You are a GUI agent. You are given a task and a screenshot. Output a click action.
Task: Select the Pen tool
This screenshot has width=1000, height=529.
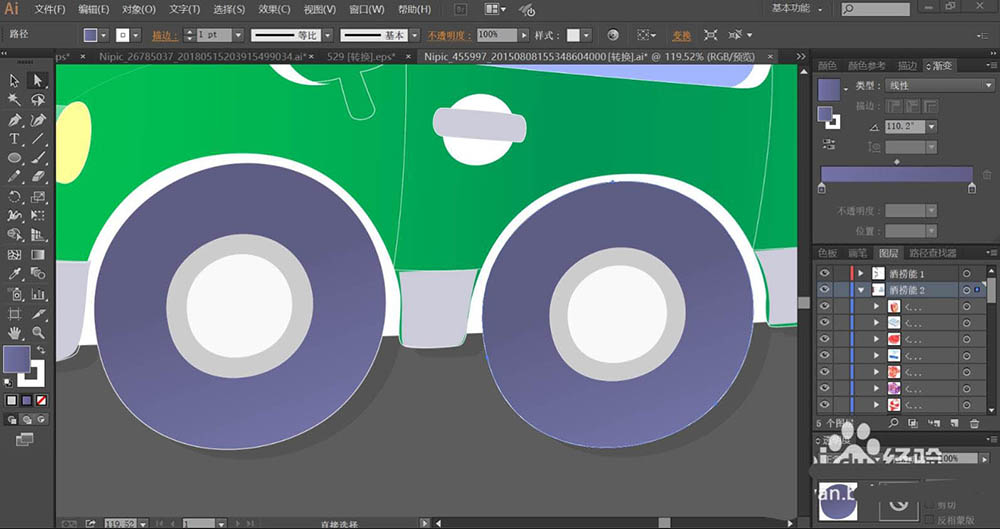[x=15, y=119]
